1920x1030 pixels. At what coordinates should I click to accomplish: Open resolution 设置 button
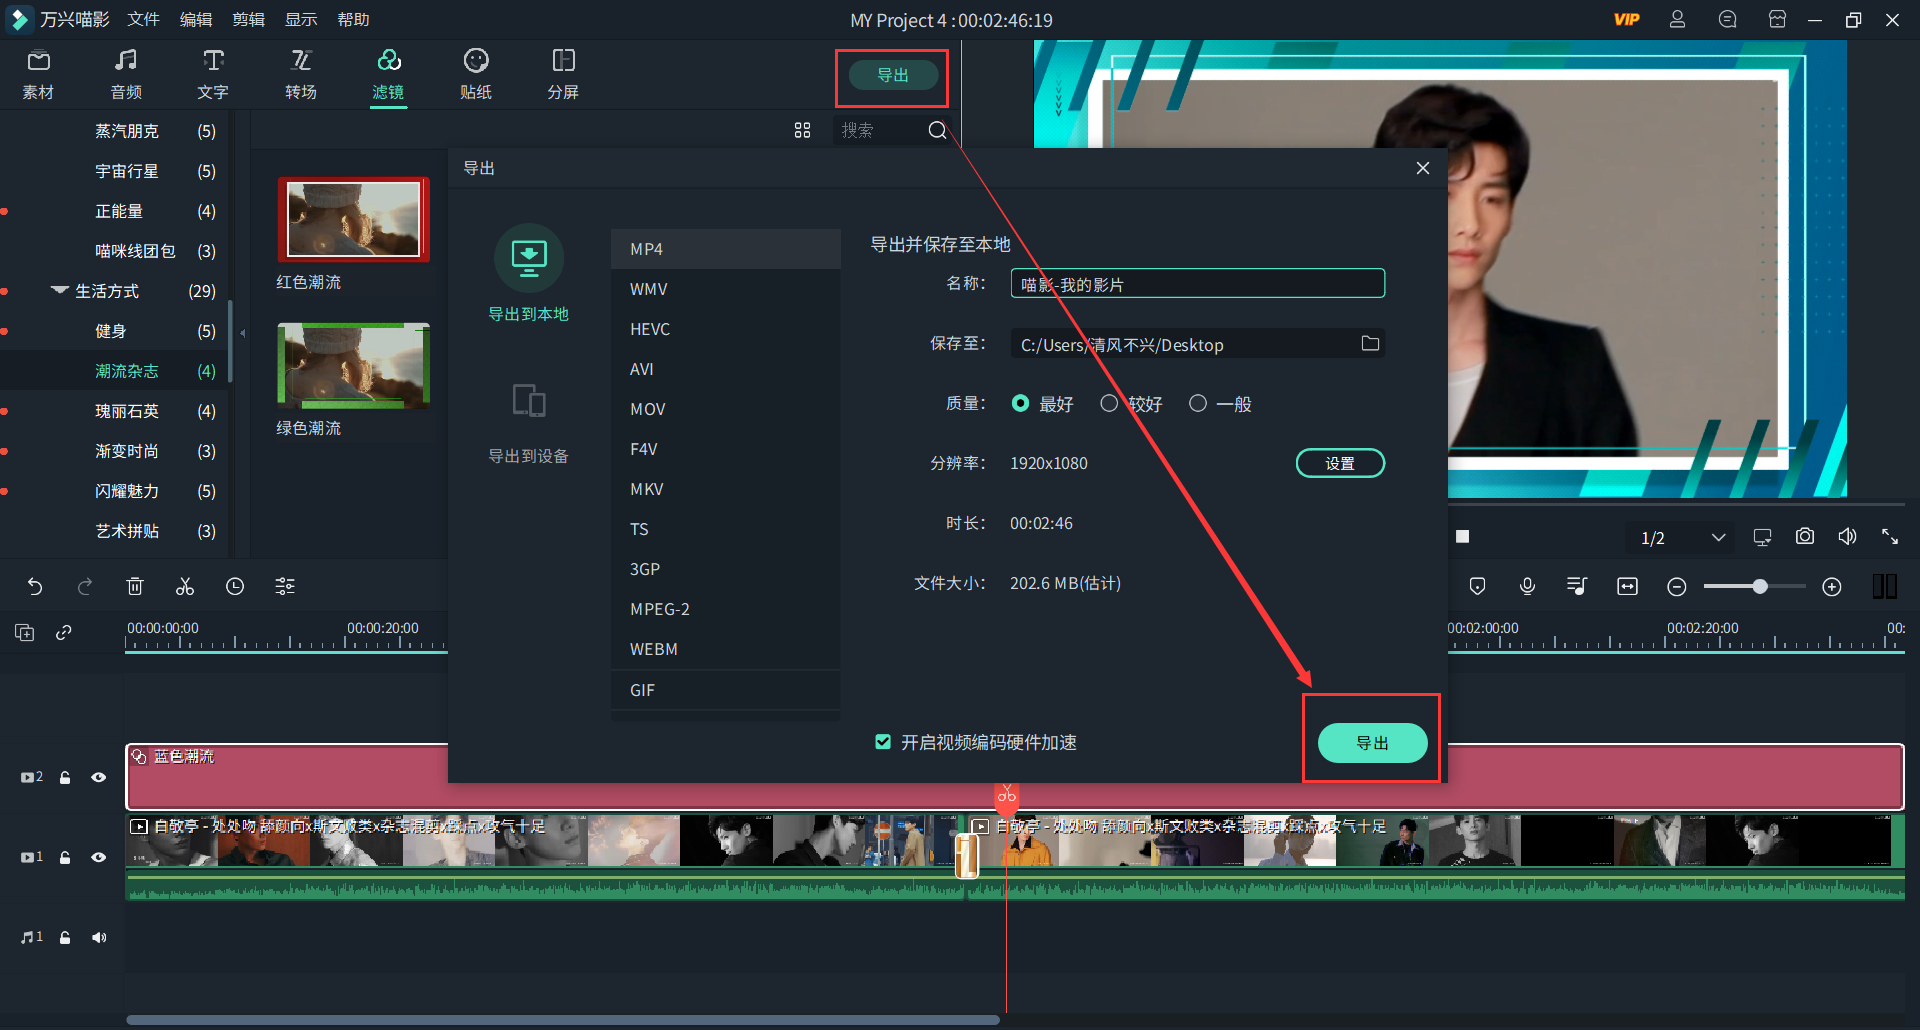[1340, 462]
